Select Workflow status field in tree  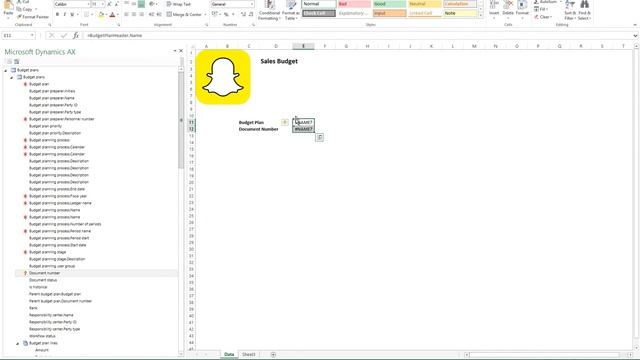(x=42, y=336)
